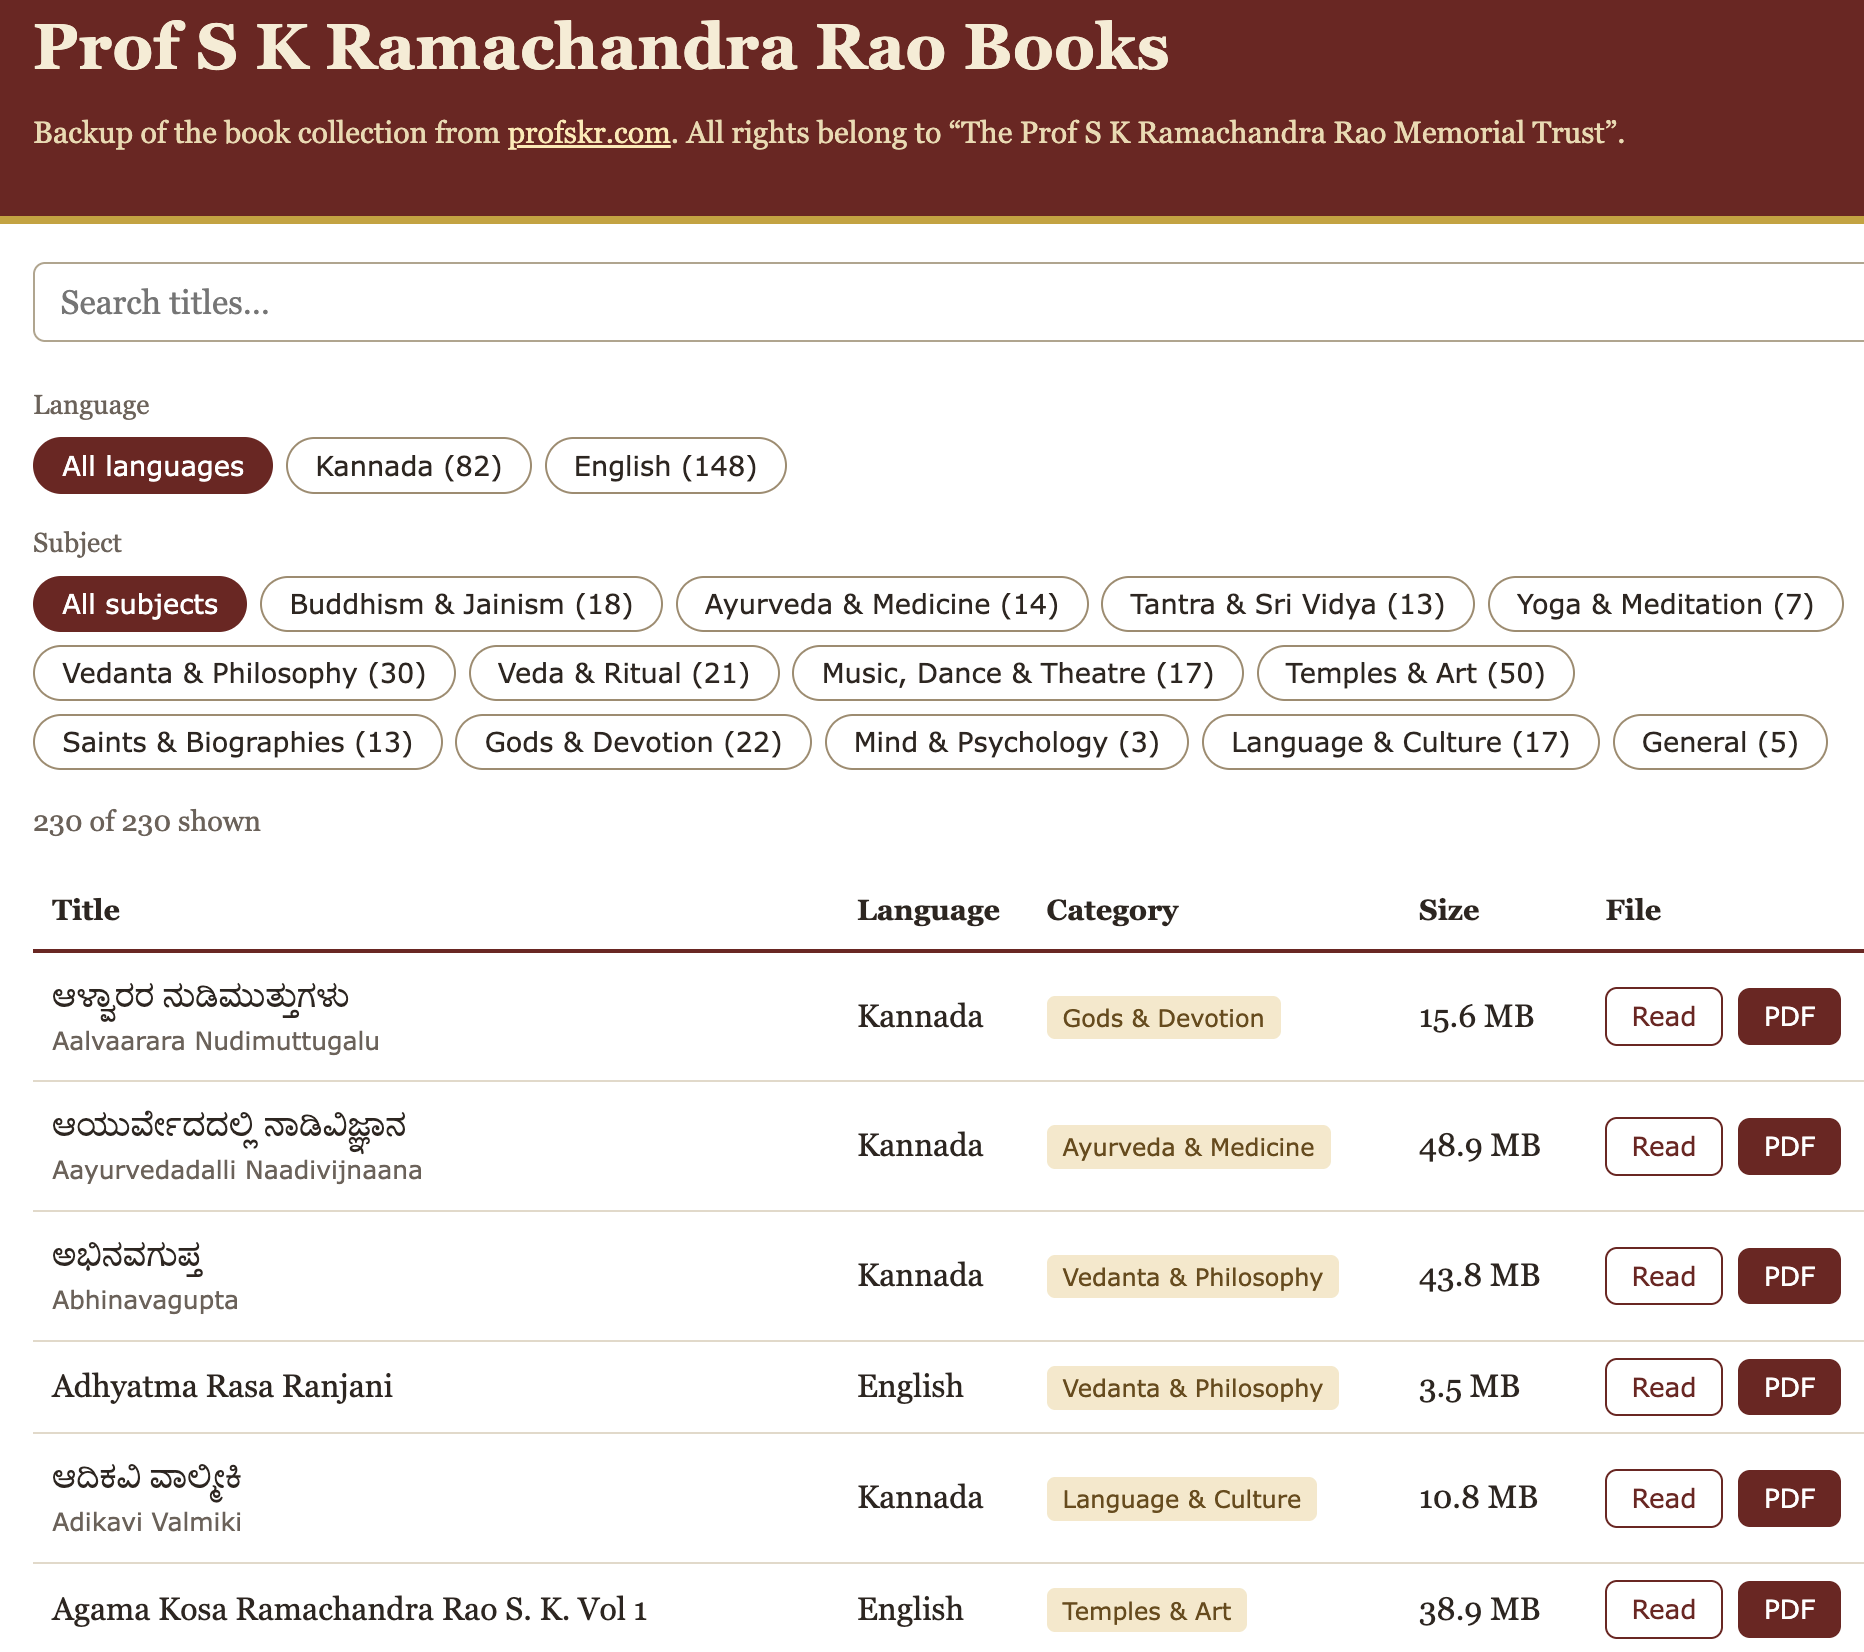Select Vedanta & Philosophy (30) chip
The width and height of the screenshot is (1864, 1652).
coord(244,673)
